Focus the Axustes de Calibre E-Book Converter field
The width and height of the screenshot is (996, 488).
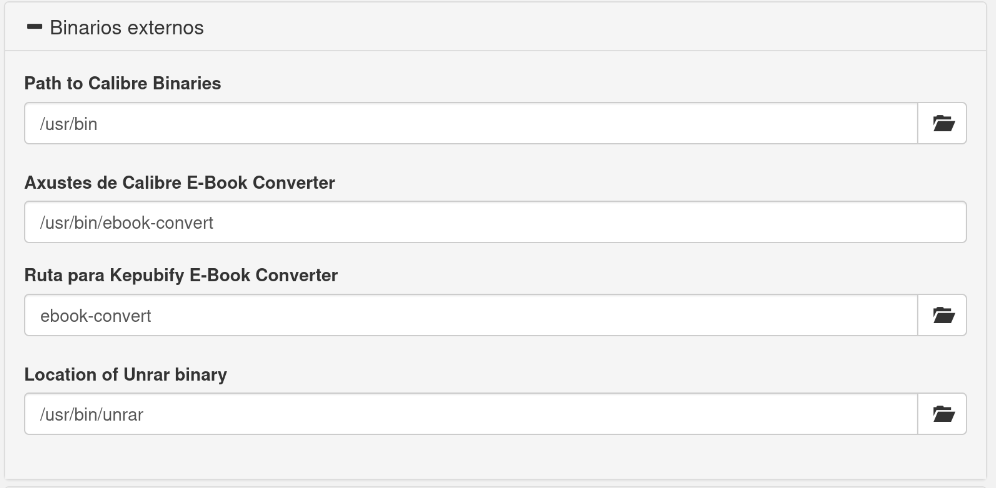495,222
